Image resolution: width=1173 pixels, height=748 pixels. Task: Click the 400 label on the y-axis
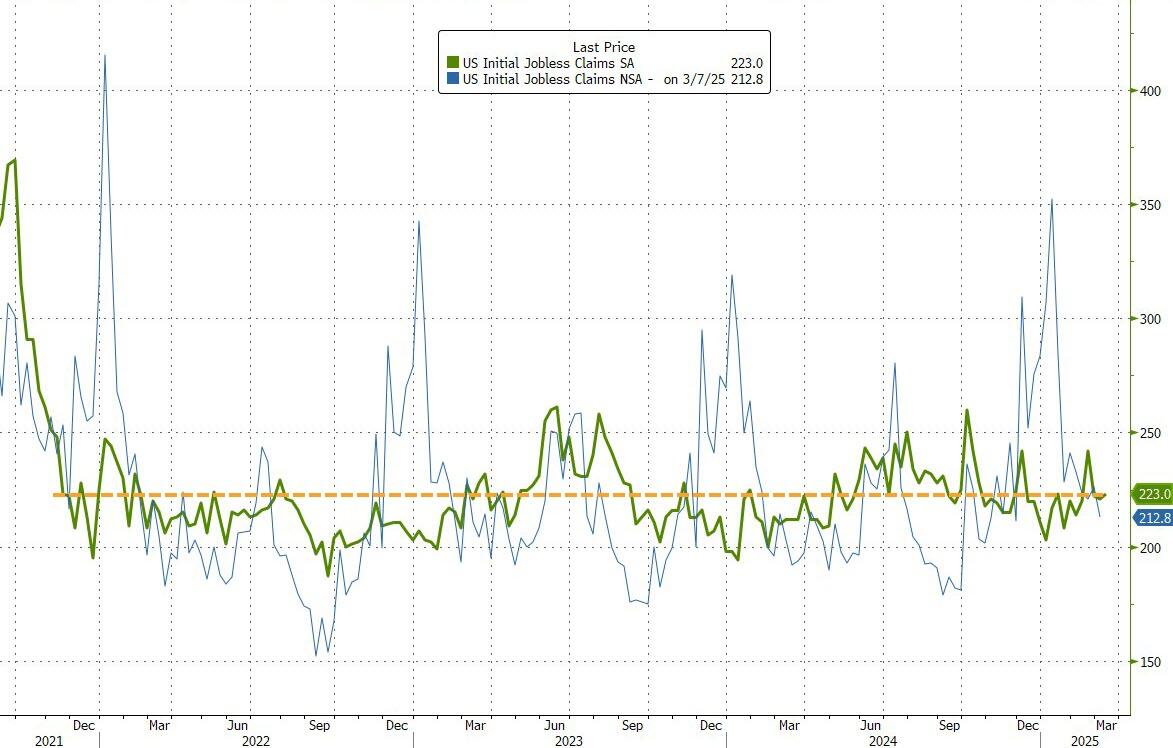1148,91
